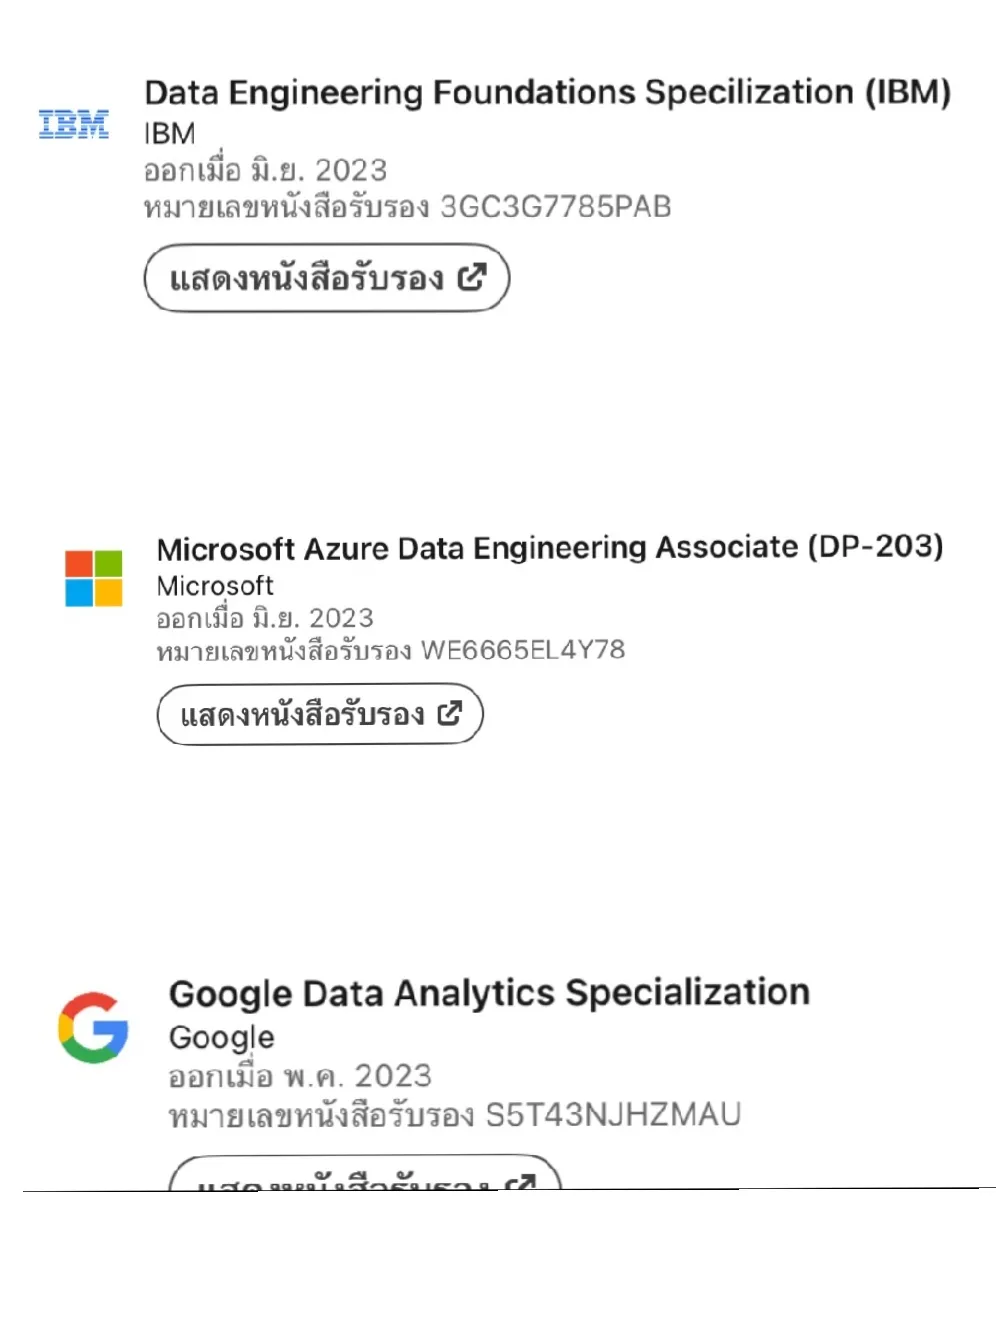Click the external link arrow on the IBM credential button

[472, 278]
